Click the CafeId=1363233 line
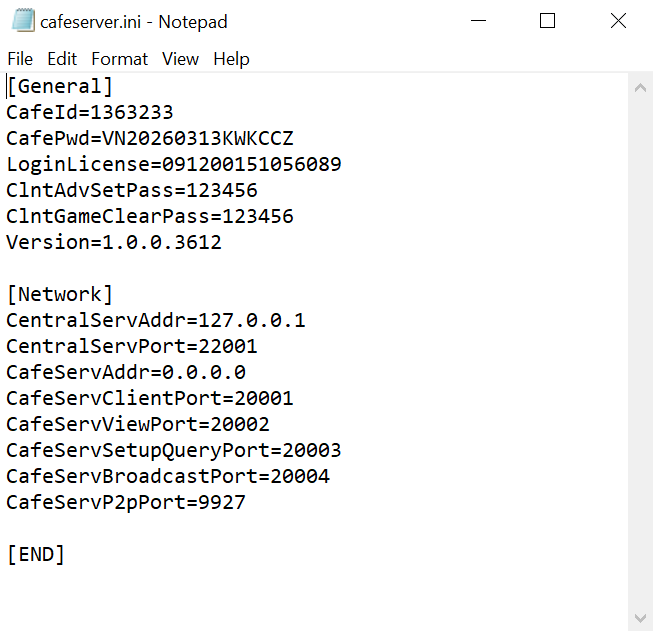This screenshot has height=631, width=653. pos(90,113)
